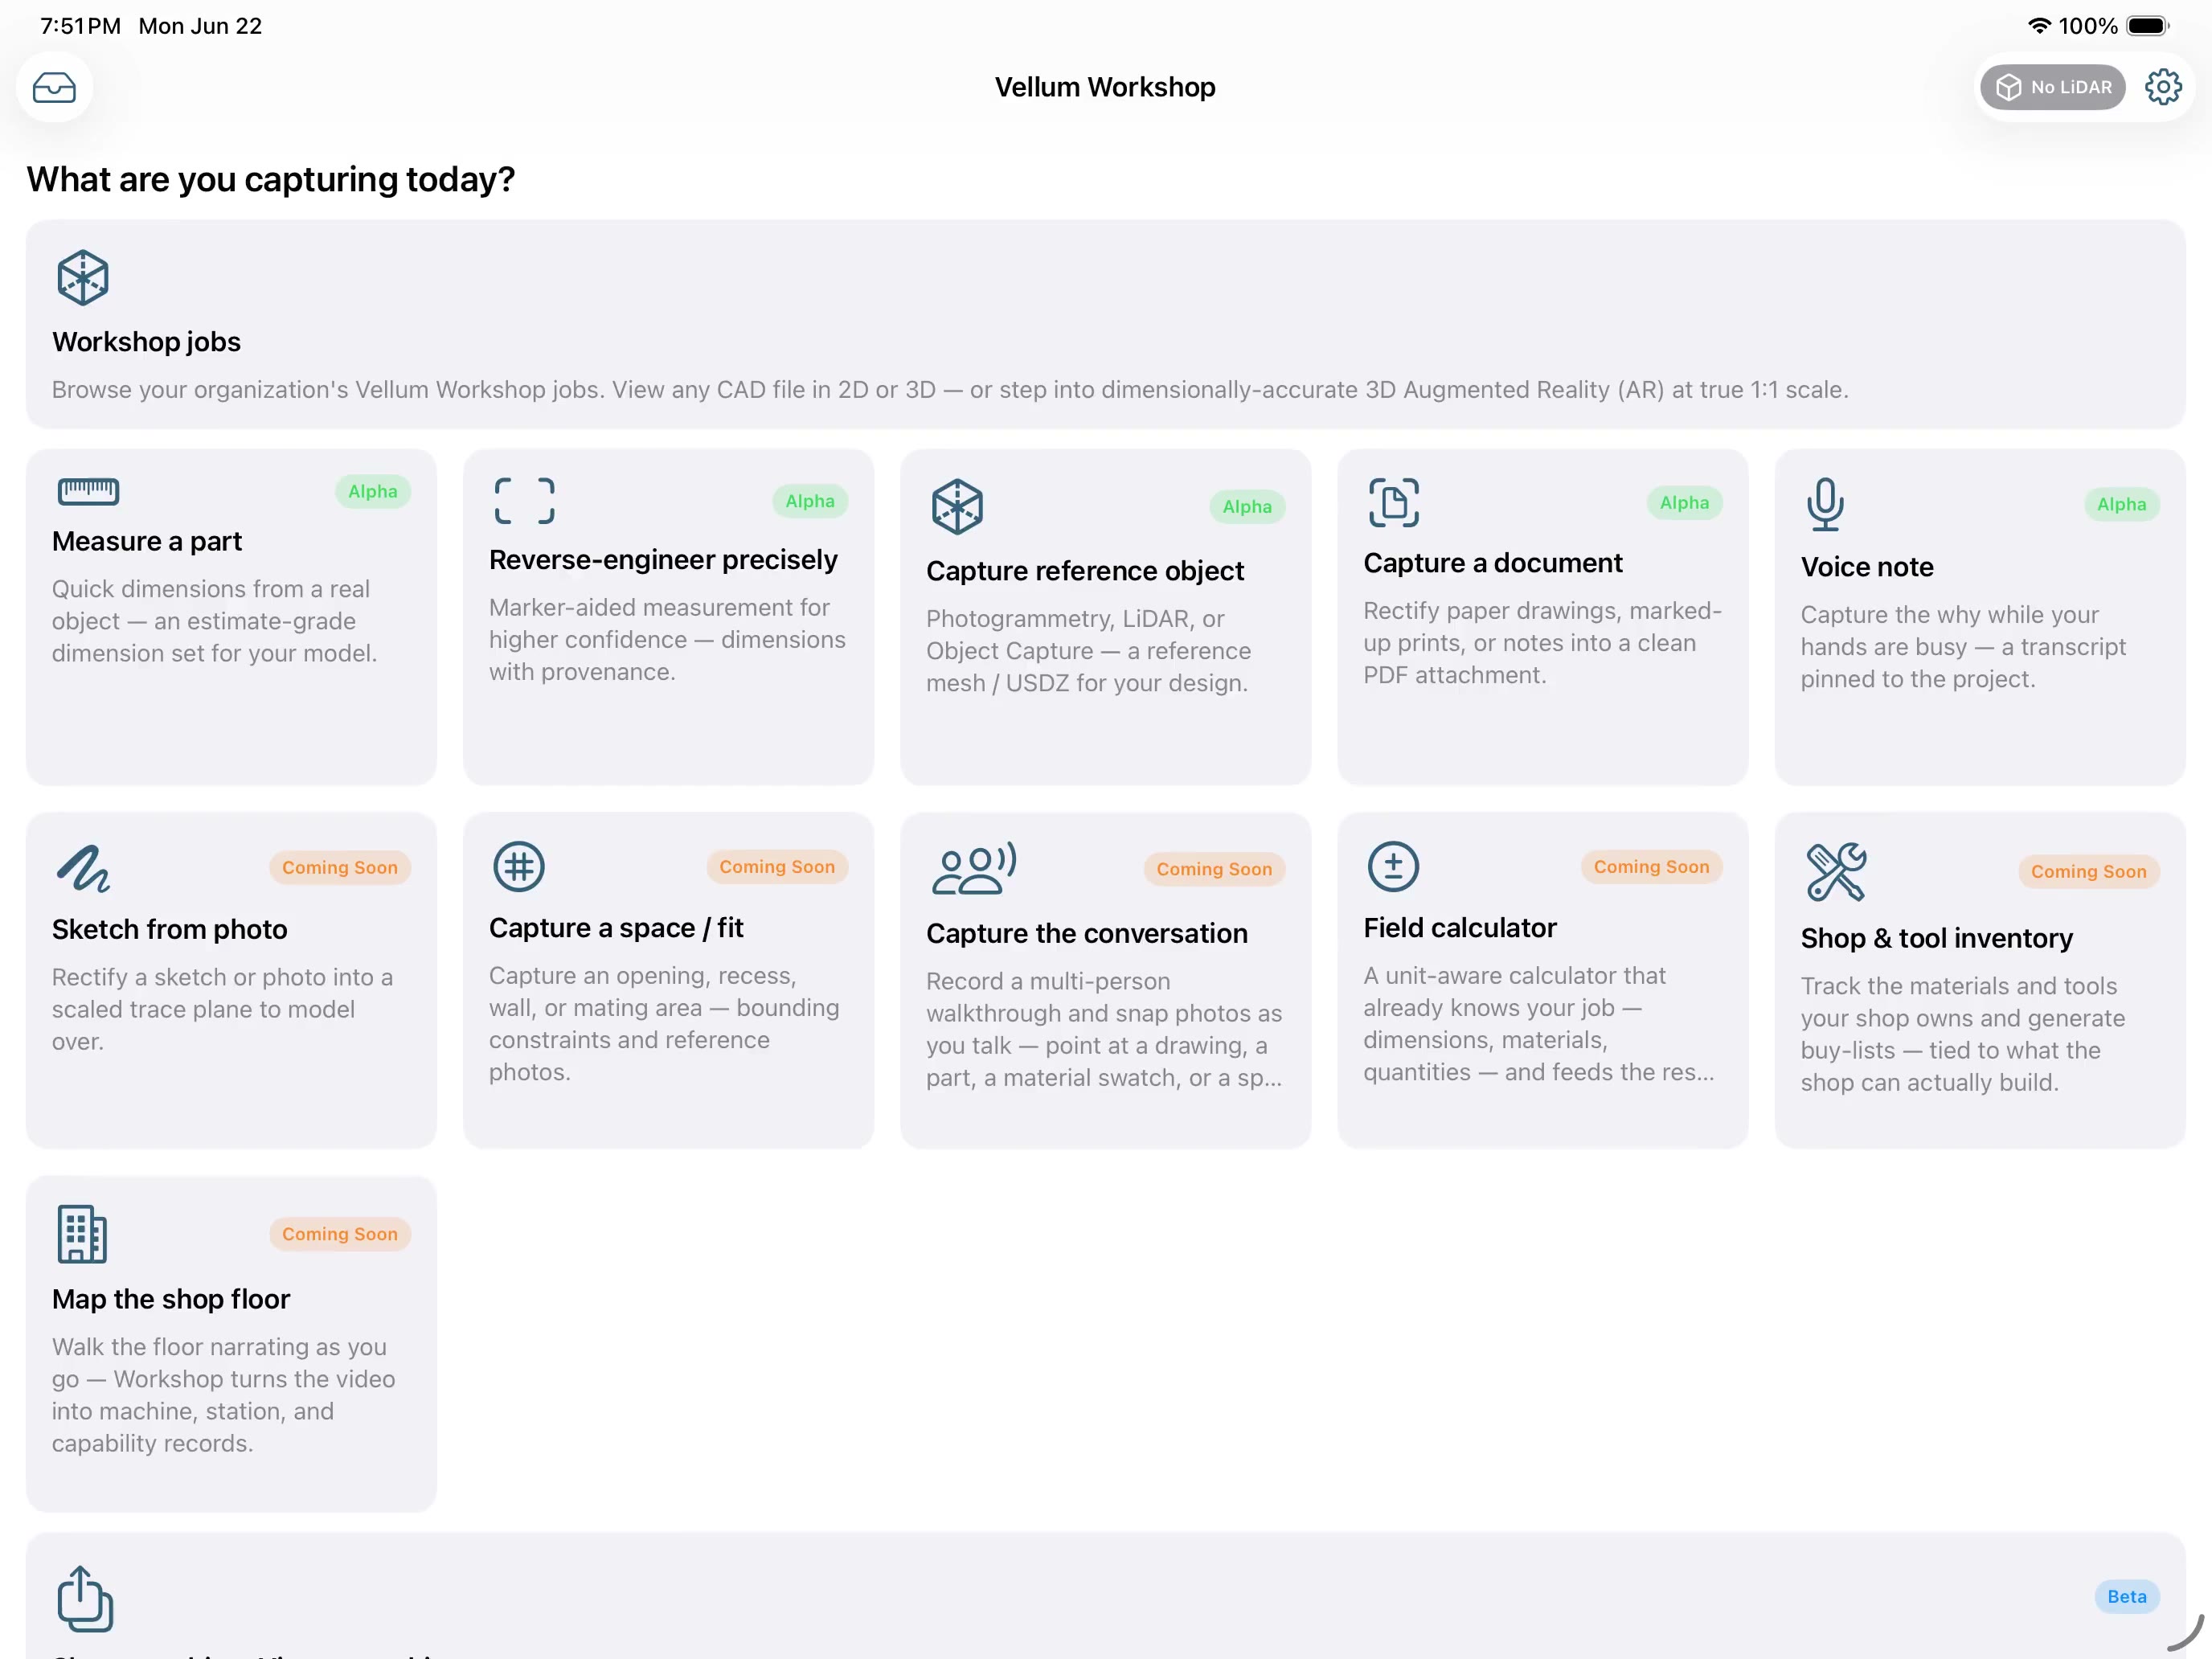The height and width of the screenshot is (1659, 2212).
Task: Click the 'Rectify a sketch or photo' description
Action: click(x=223, y=1010)
